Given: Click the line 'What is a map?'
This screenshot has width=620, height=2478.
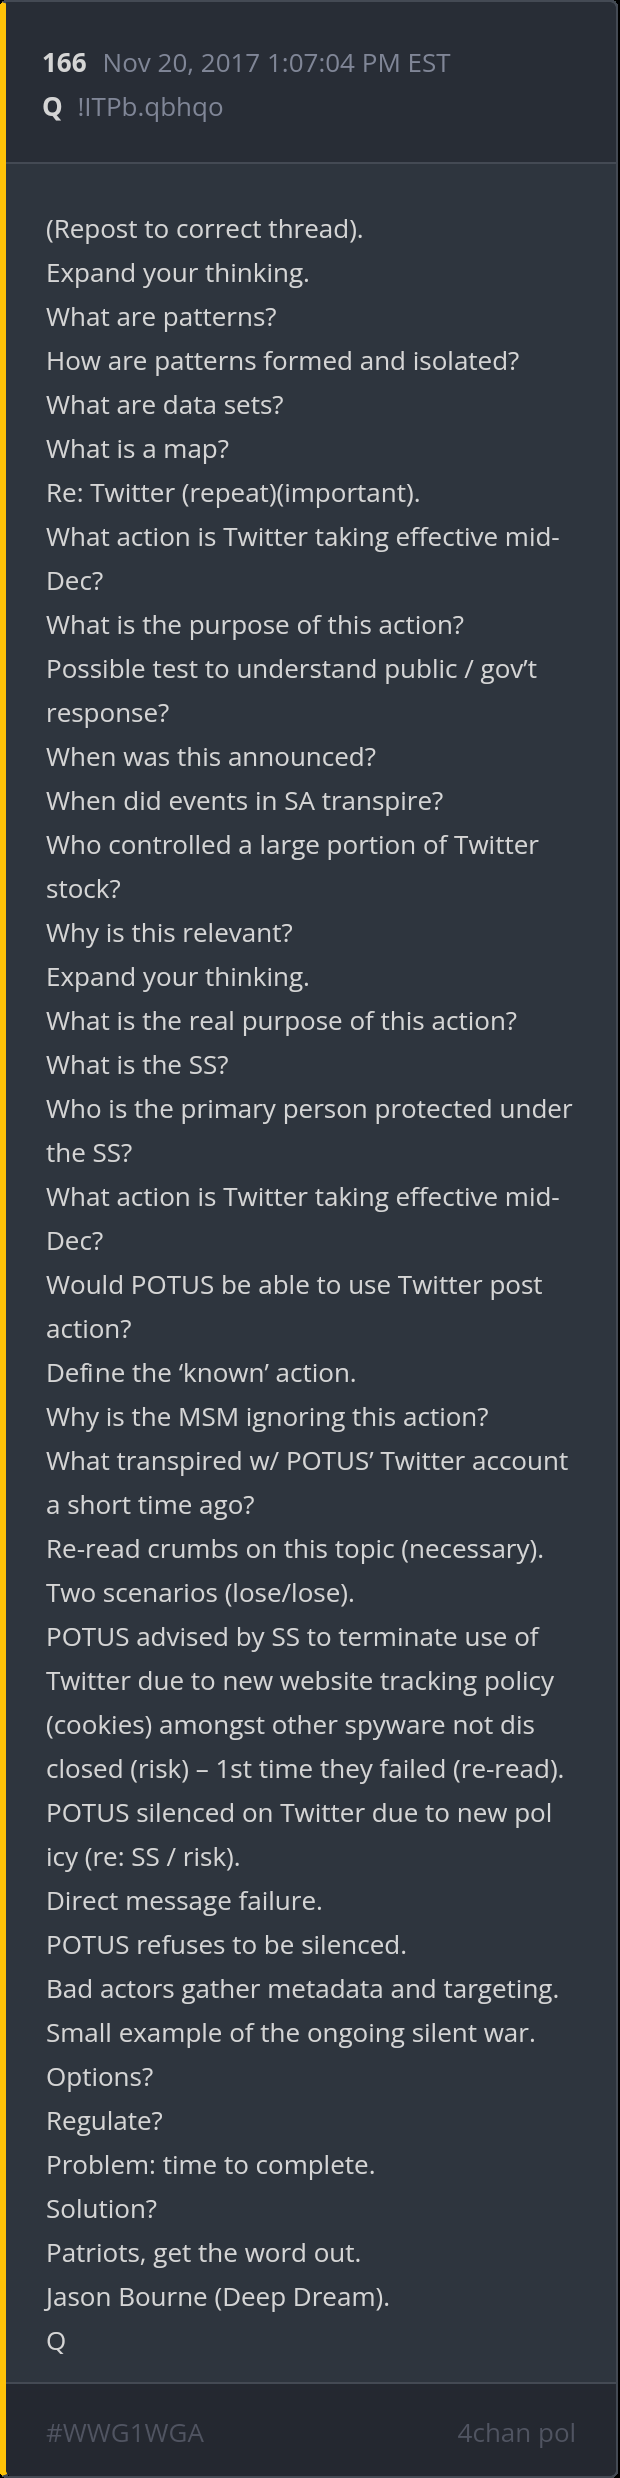Looking at the screenshot, I should [137, 449].
